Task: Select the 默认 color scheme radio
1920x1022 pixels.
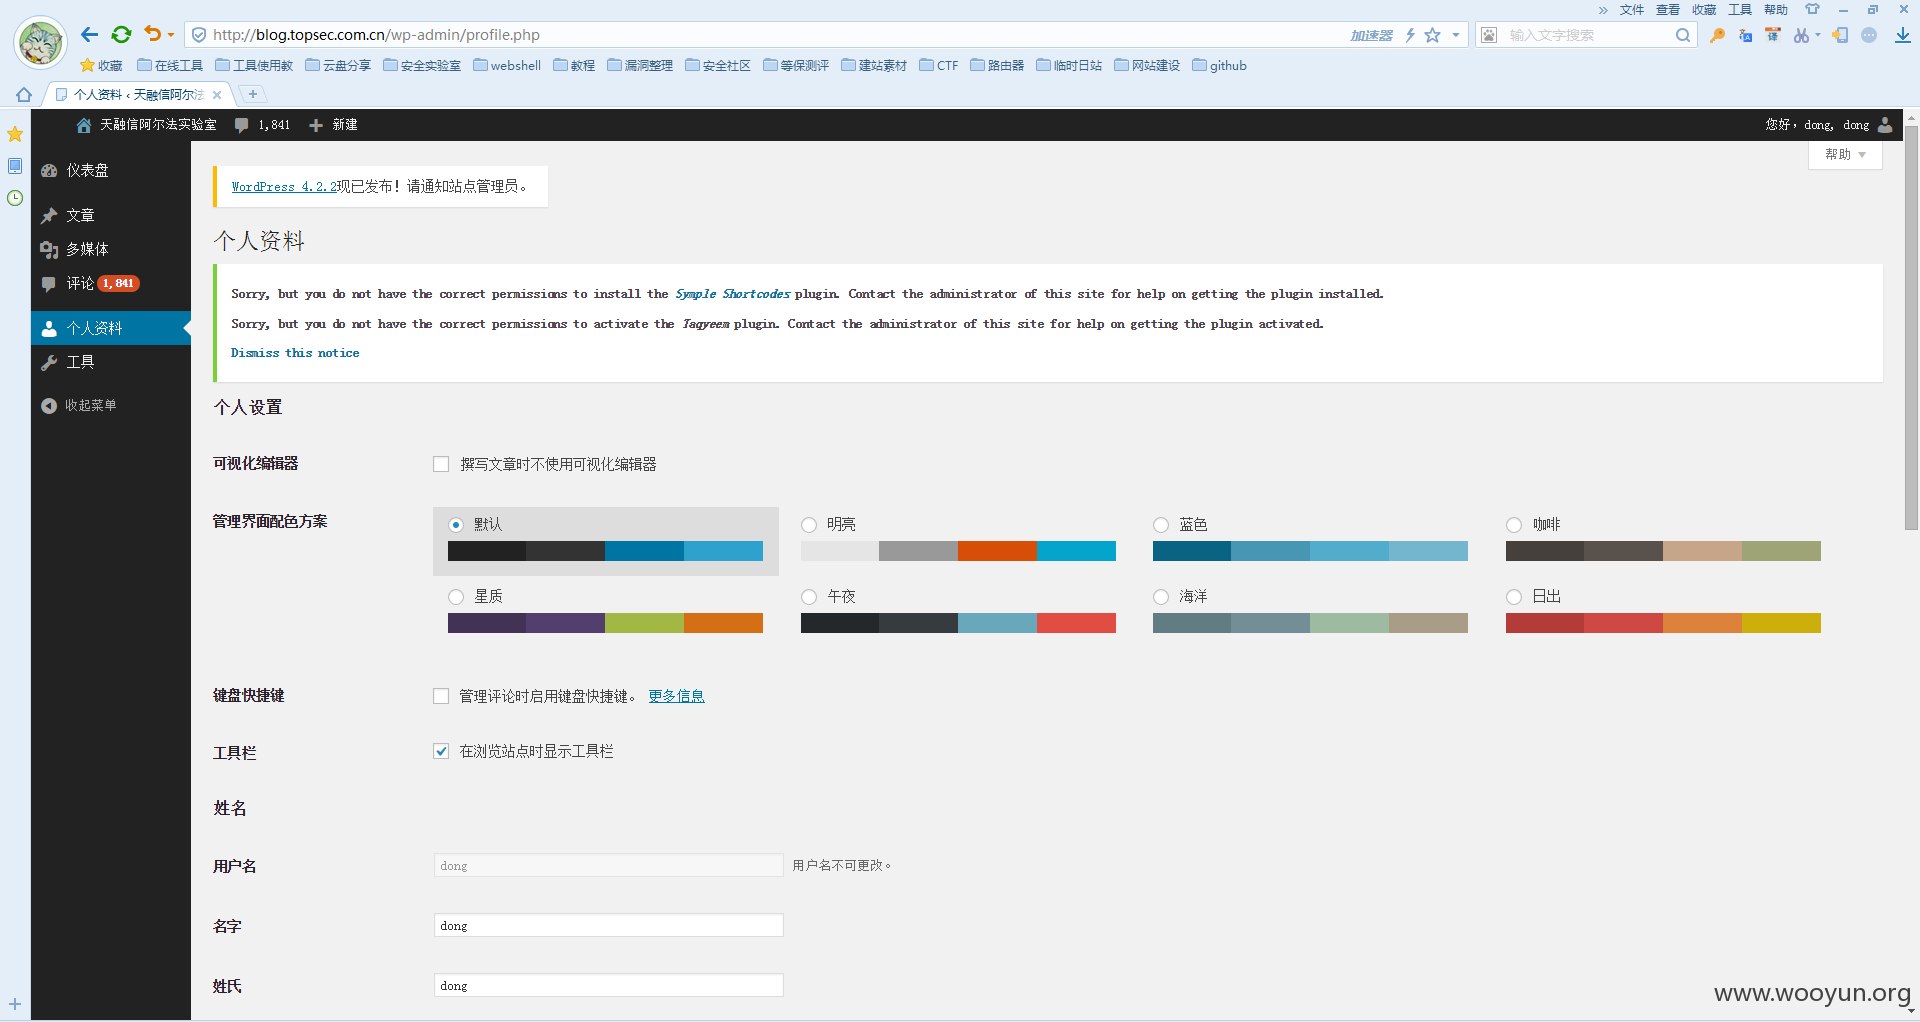Action: (456, 525)
